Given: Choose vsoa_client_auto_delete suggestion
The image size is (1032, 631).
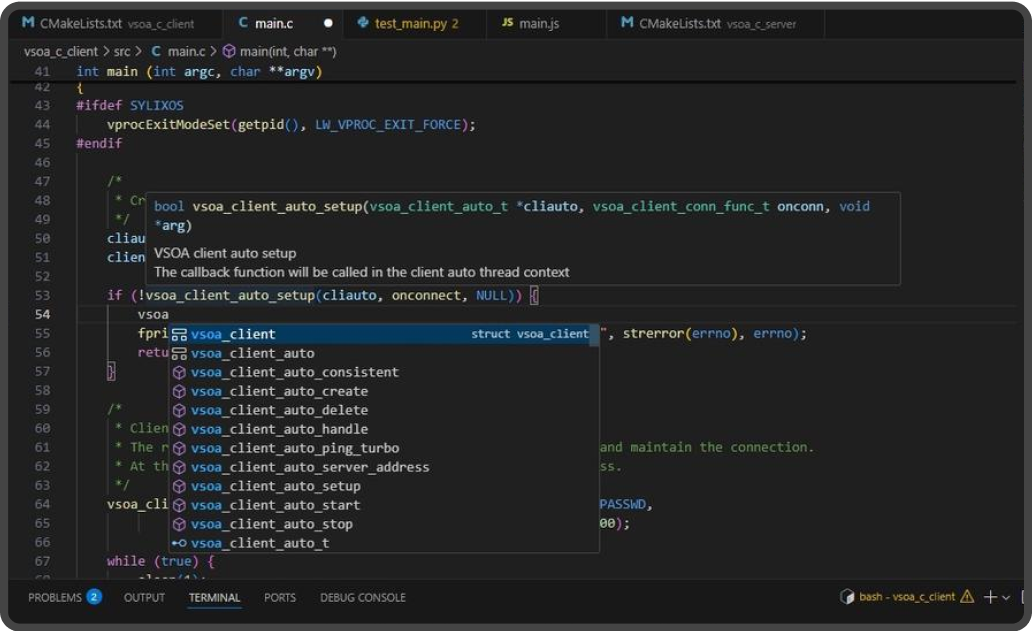Looking at the screenshot, I should pyautogui.click(x=384, y=411).
